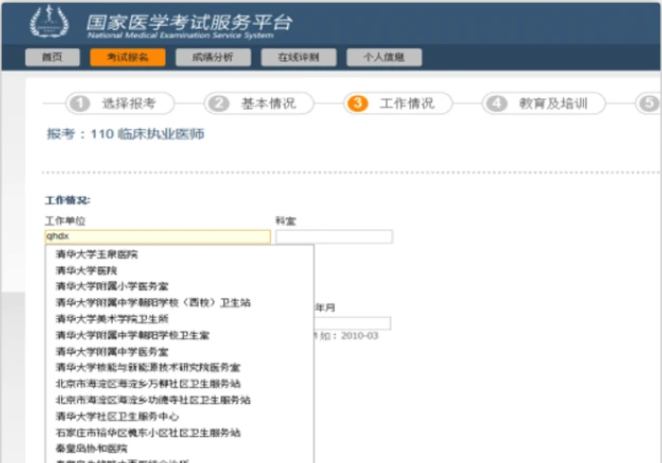Go to the 个人信息 tab
The height and width of the screenshot is (463, 662).
coord(384,57)
